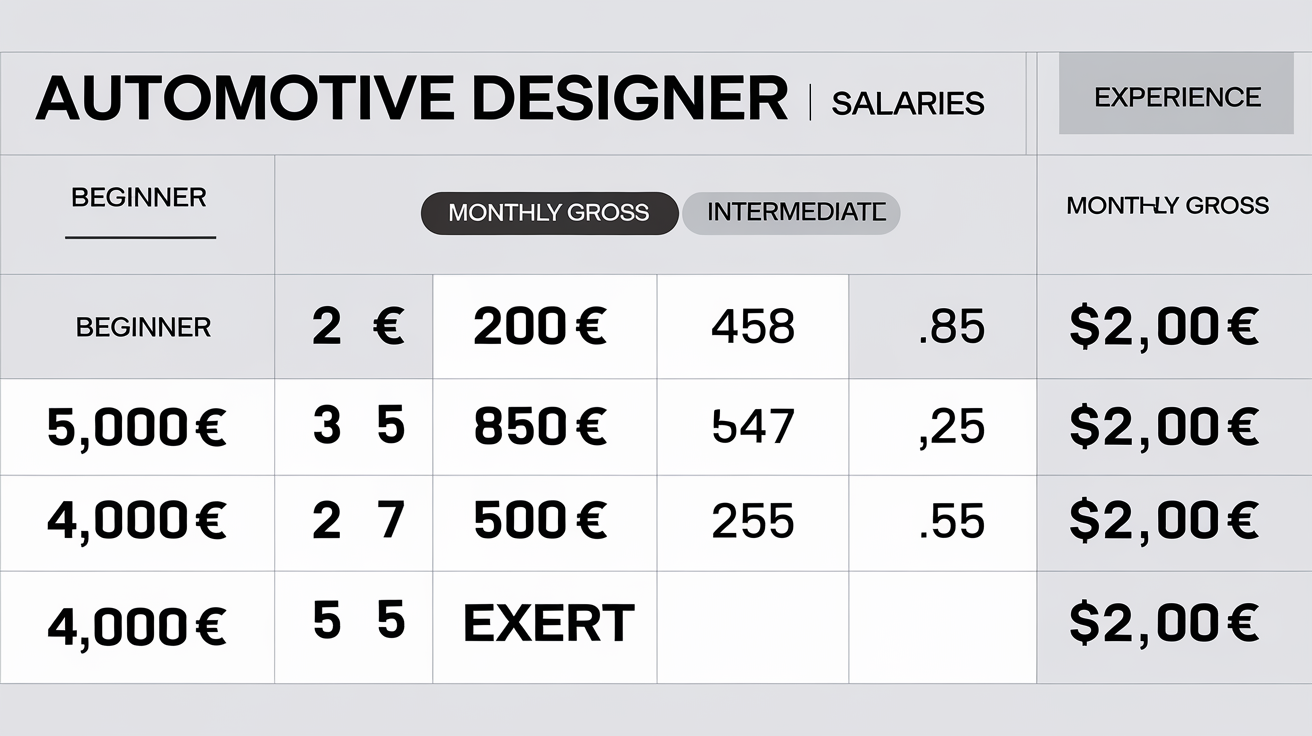Viewport: 1312px width, 736px height.
Task: Click the Monthly Gross right column header
Action: (1167, 206)
